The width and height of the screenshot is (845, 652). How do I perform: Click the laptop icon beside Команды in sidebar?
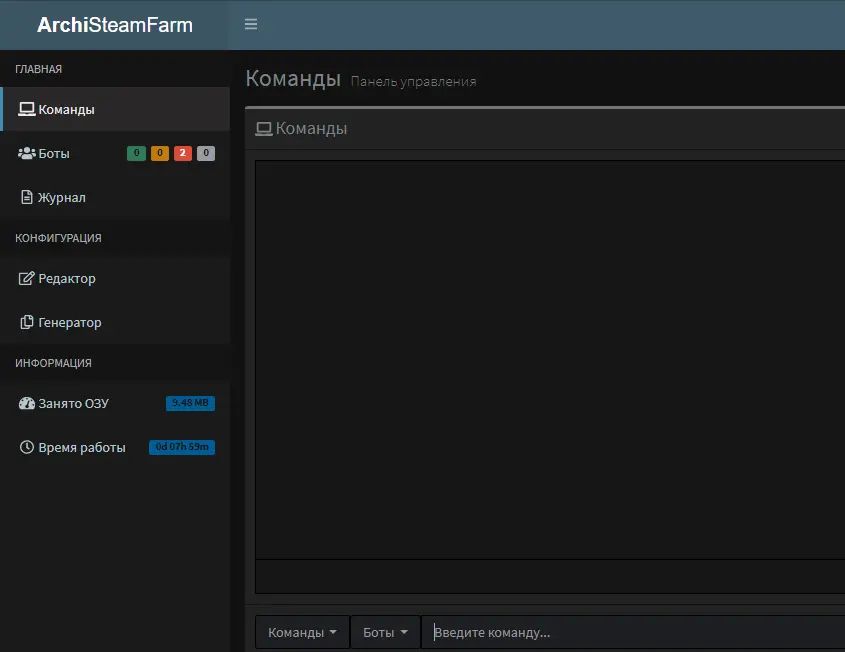[26, 109]
